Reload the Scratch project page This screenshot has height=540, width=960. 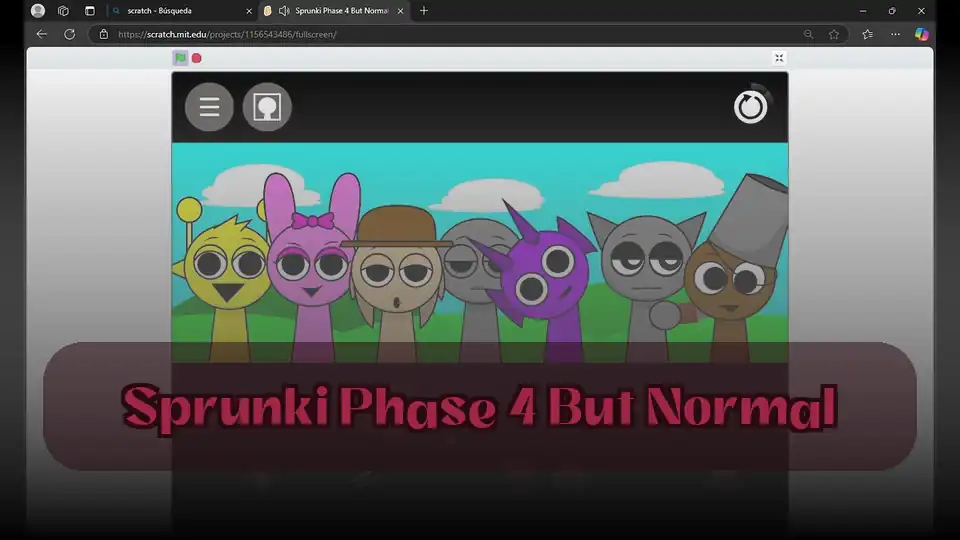coord(70,34)
